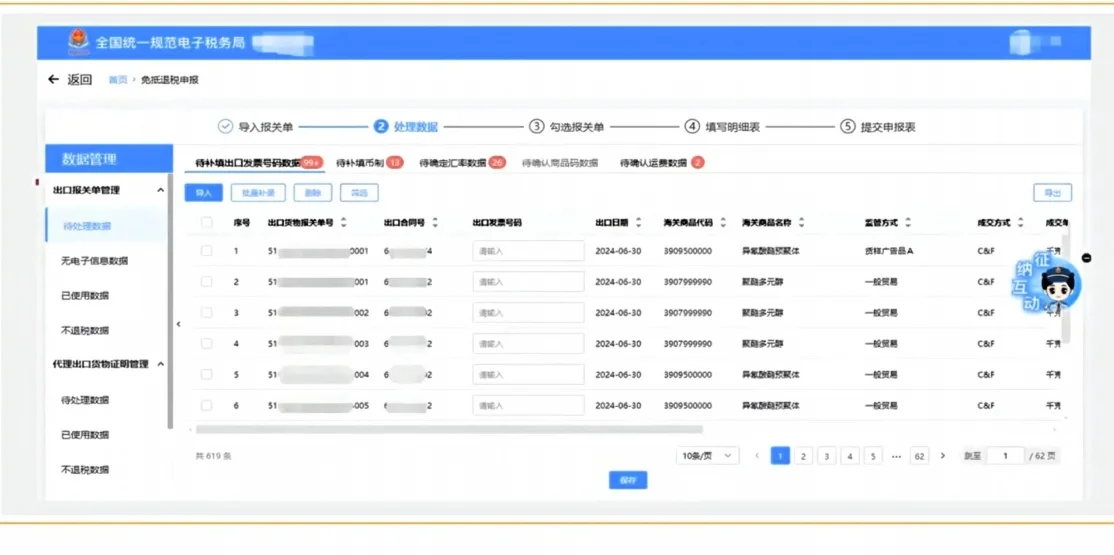Screen dimensions: 1114x555
Task: Collapse the 出口报关单管理 section
Action: (x=161, y=190)
